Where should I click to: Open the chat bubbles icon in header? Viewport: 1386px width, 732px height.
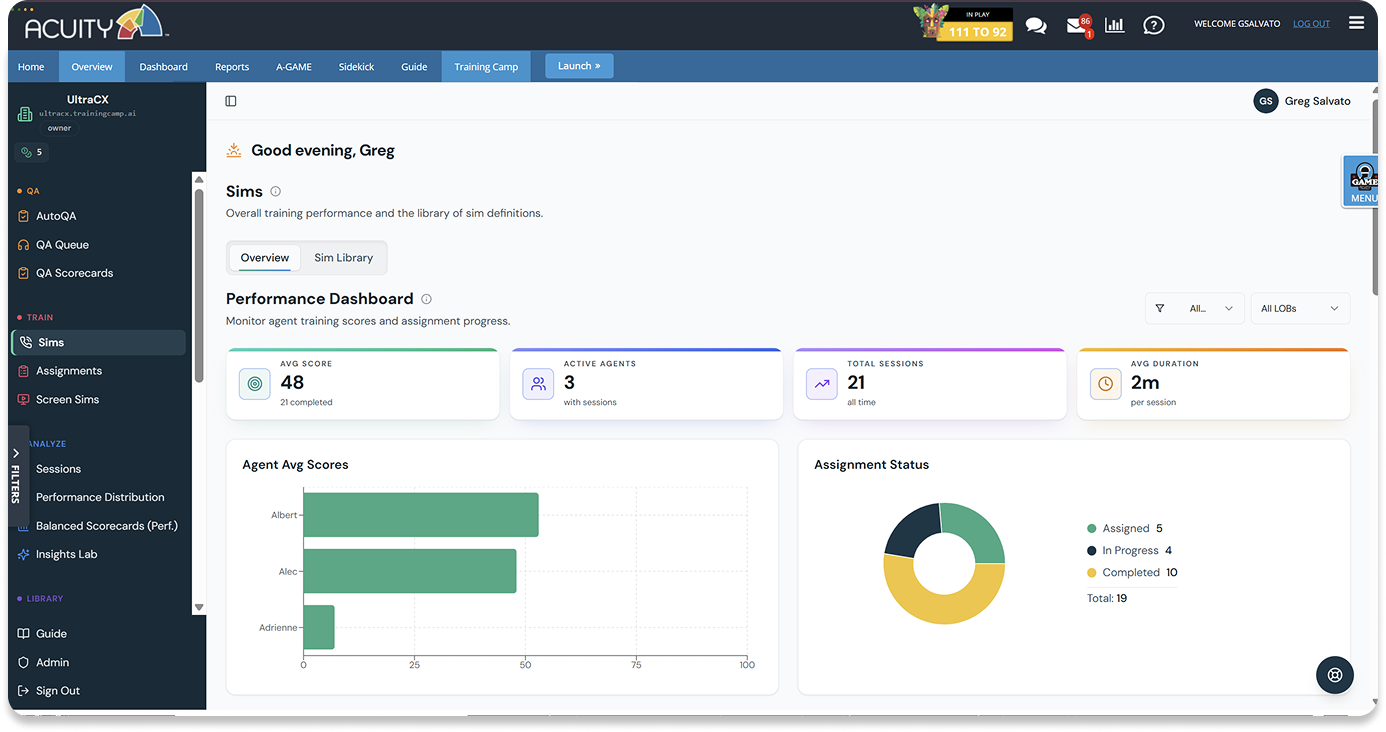pyautogui.click(x=1036, y=25)
